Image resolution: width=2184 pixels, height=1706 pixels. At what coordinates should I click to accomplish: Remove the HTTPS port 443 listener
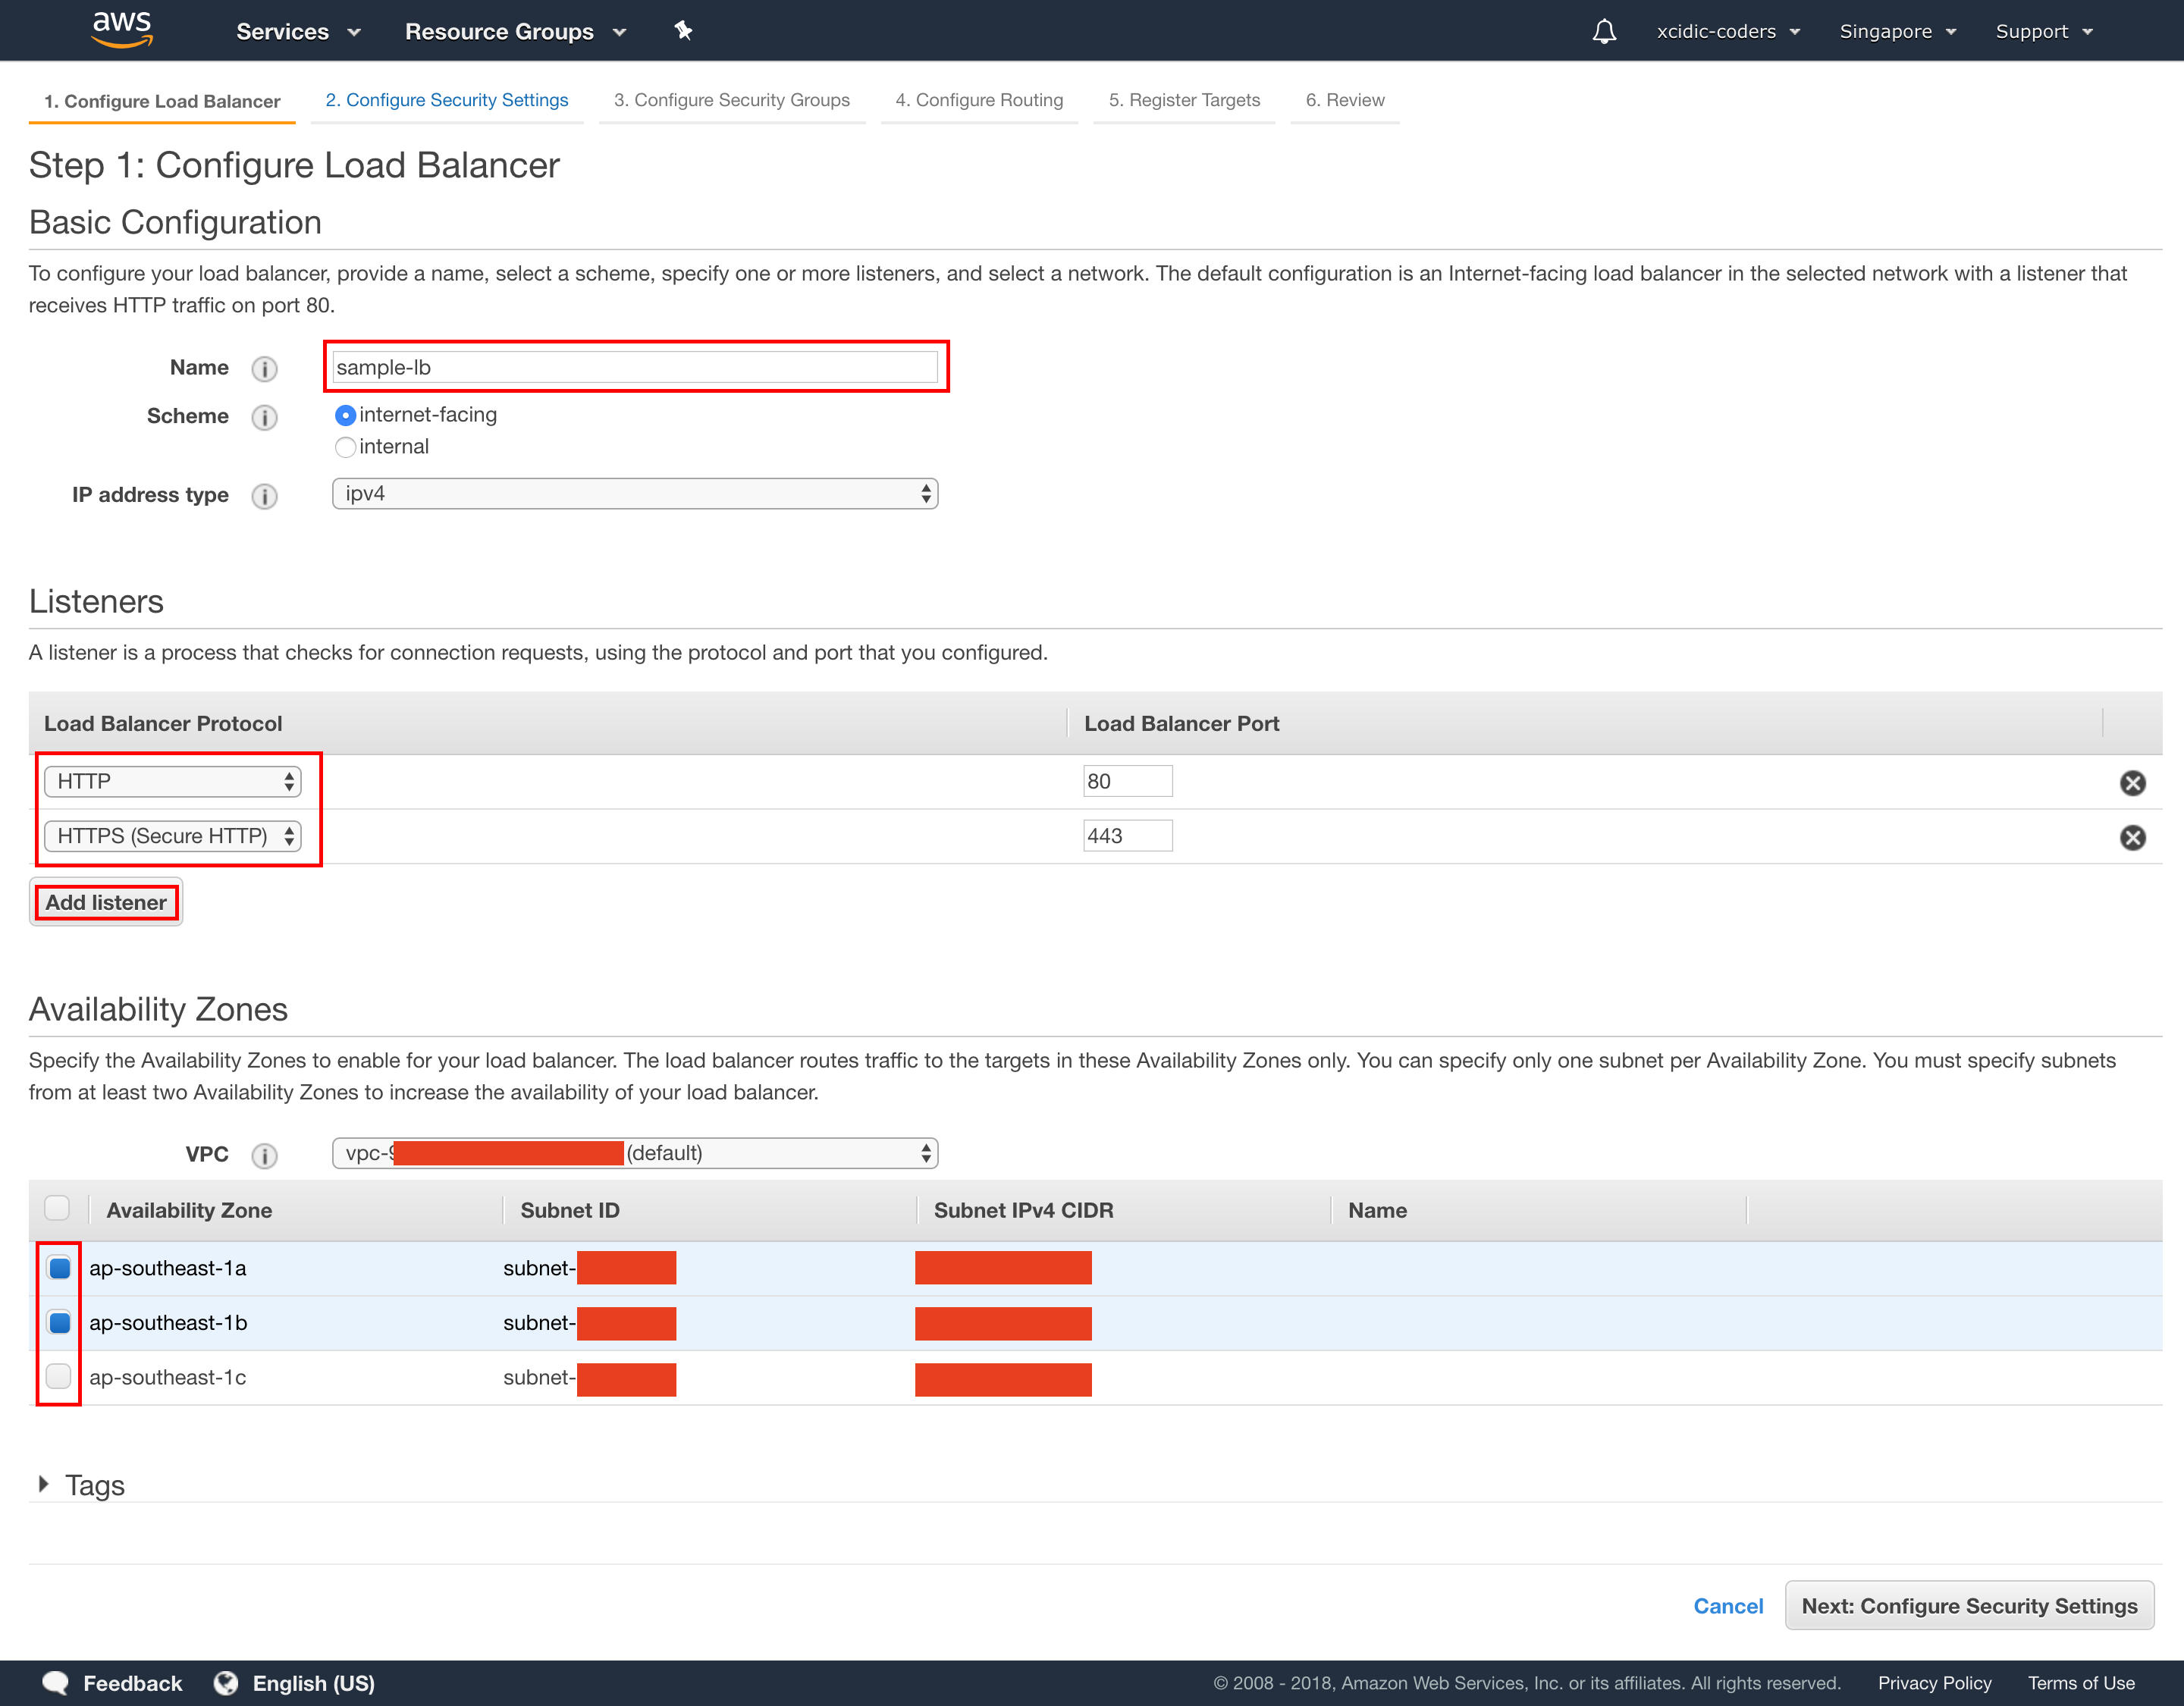click(2132, 838)
